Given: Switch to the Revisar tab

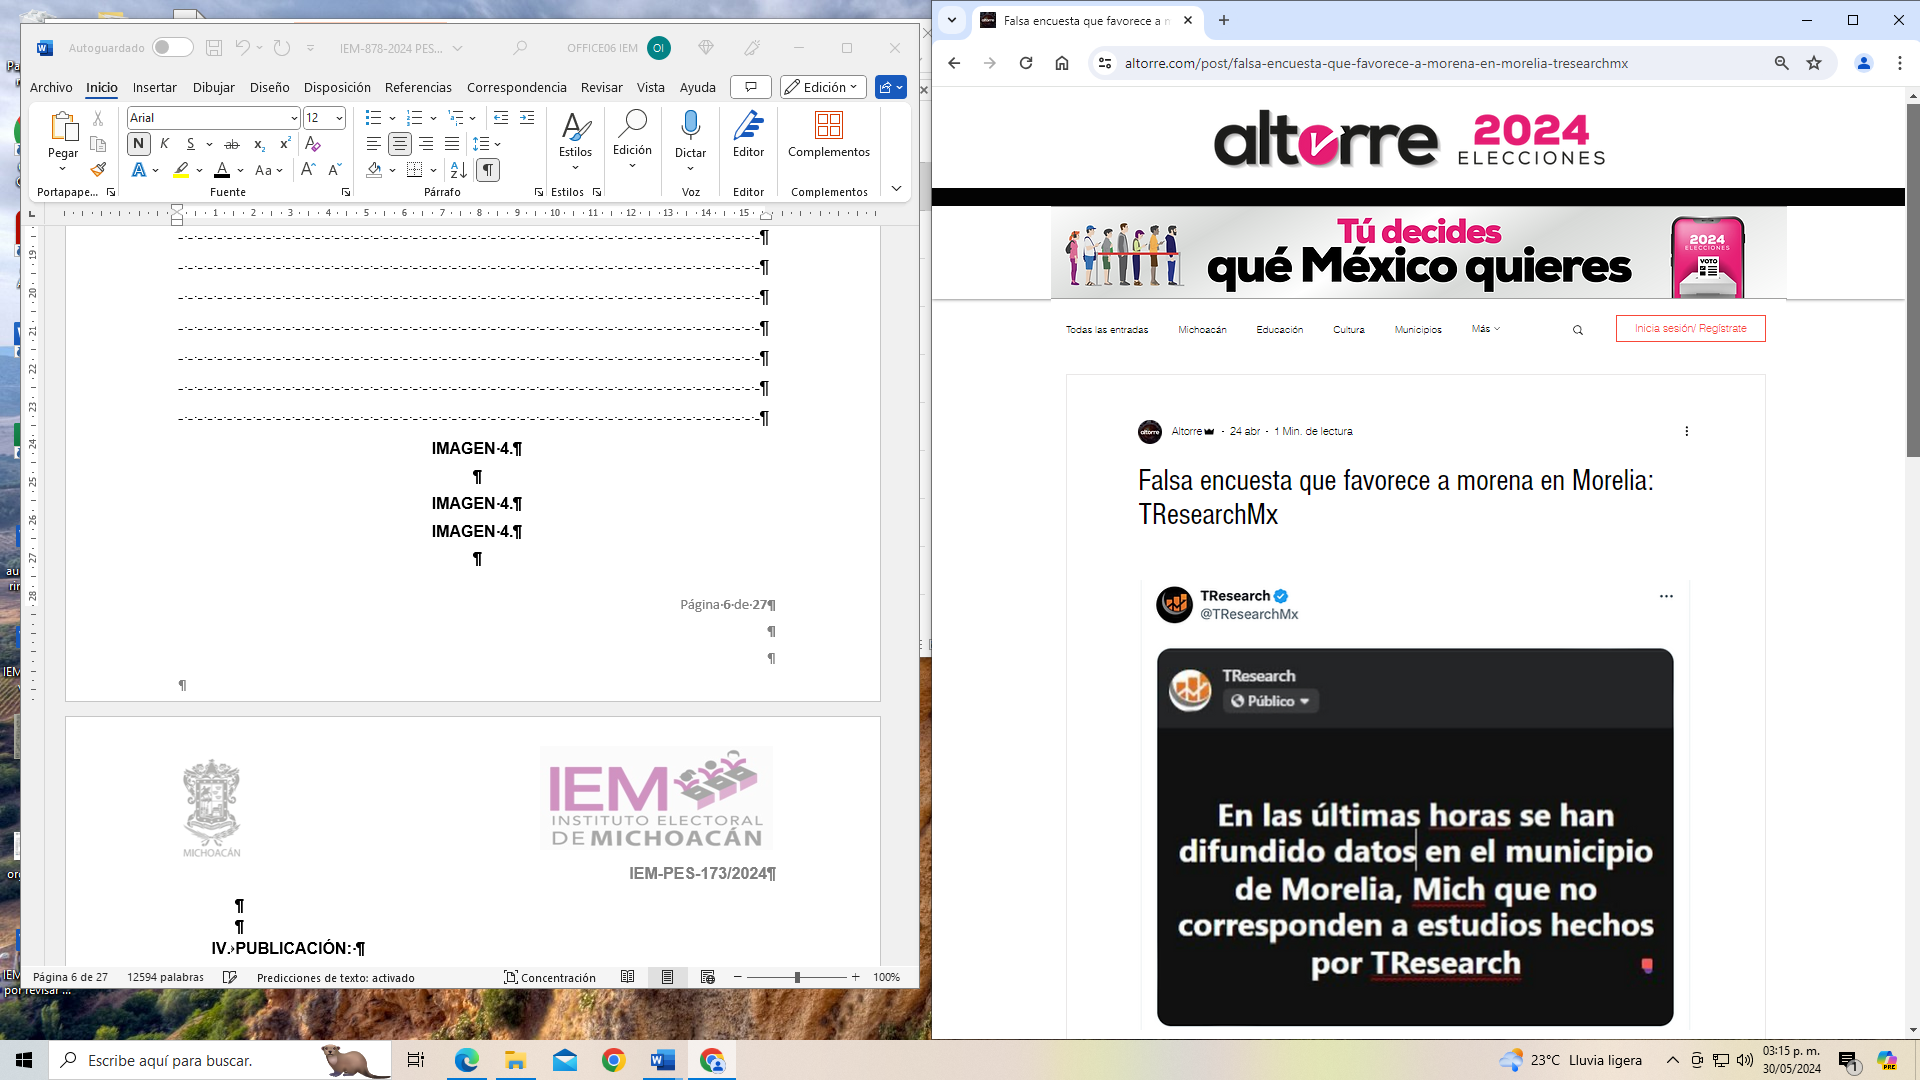Looking at the screenshot, I should coord(601,87).
